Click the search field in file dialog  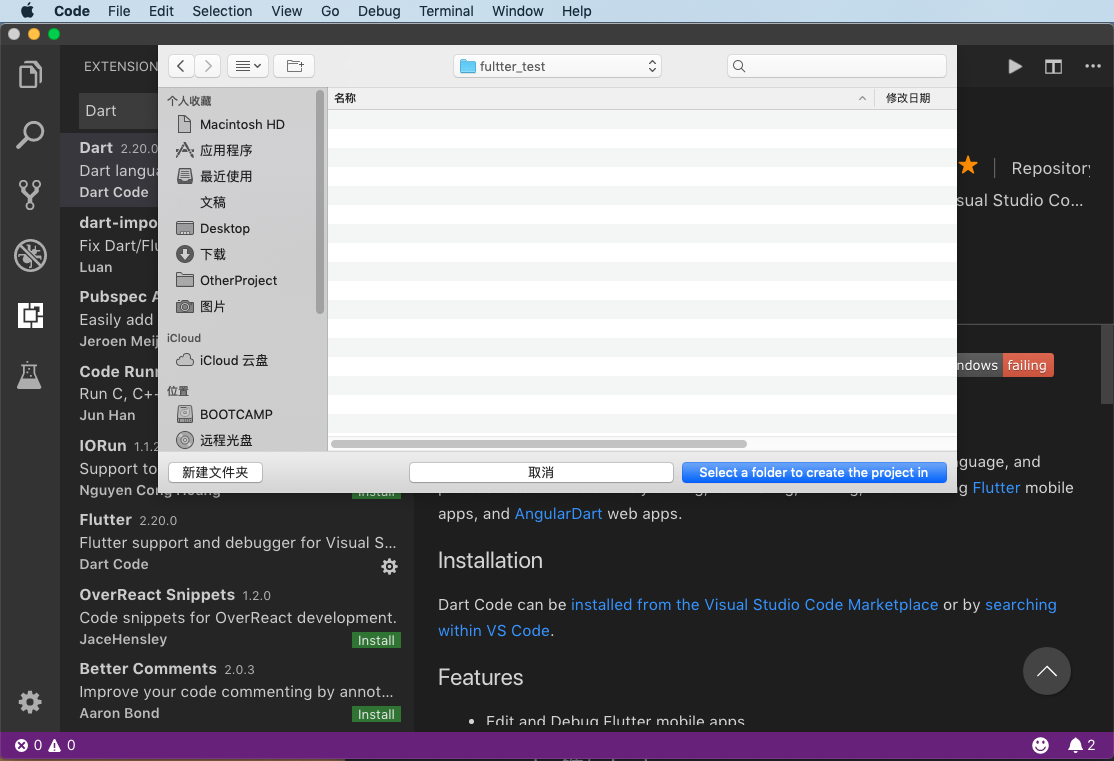coord(837,66)
